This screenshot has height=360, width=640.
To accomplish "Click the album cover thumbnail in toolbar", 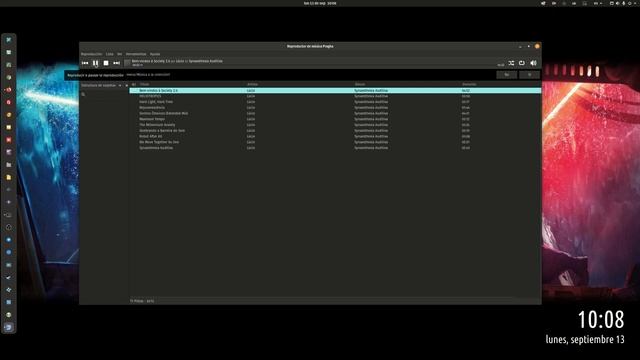I will [x=127, y=63].
